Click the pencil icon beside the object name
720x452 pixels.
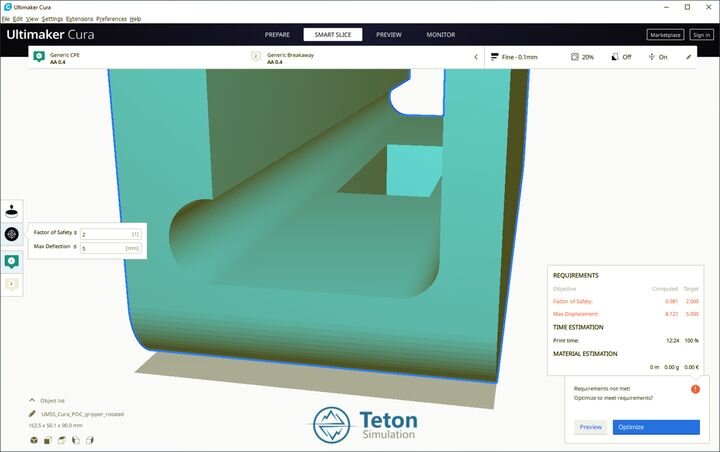[32, 414]
